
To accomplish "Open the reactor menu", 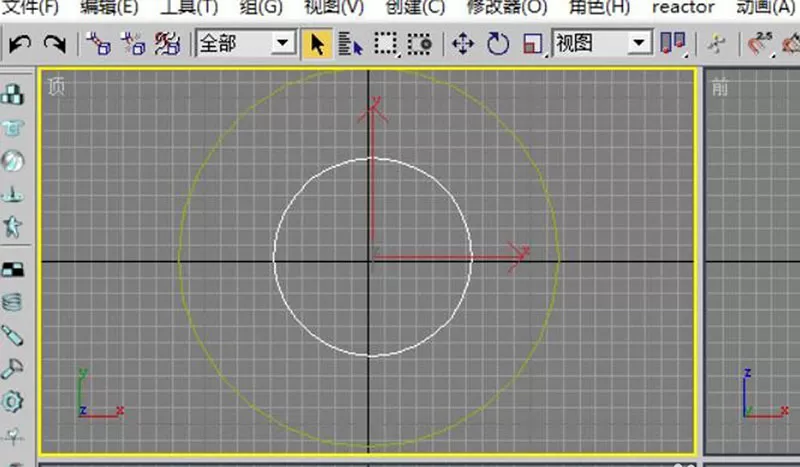I will coord(683,7).
